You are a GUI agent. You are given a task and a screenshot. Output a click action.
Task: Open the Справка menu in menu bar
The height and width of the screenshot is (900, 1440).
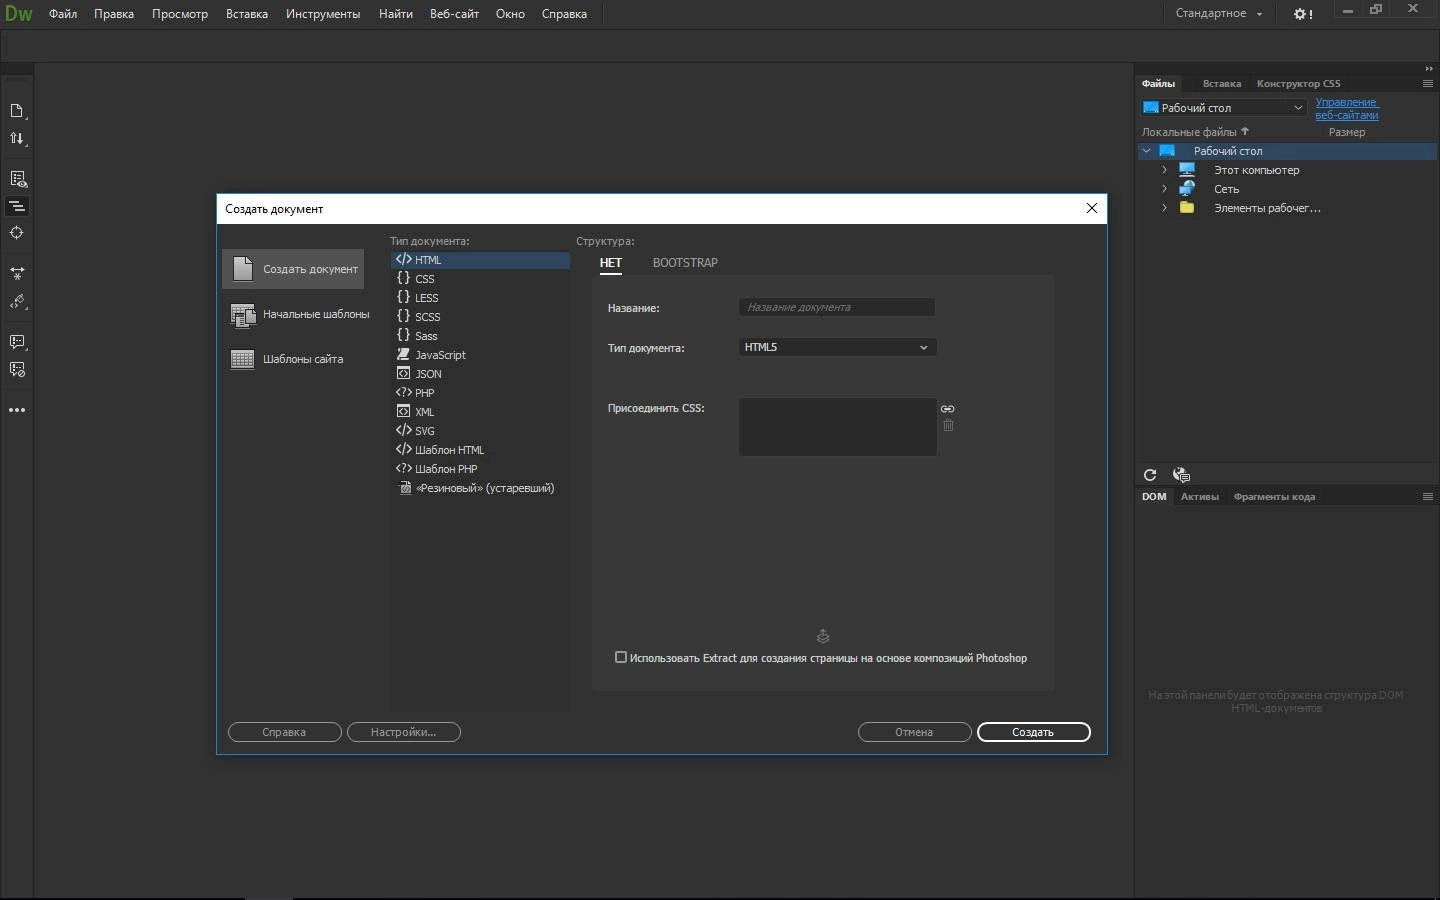[564, 14]
